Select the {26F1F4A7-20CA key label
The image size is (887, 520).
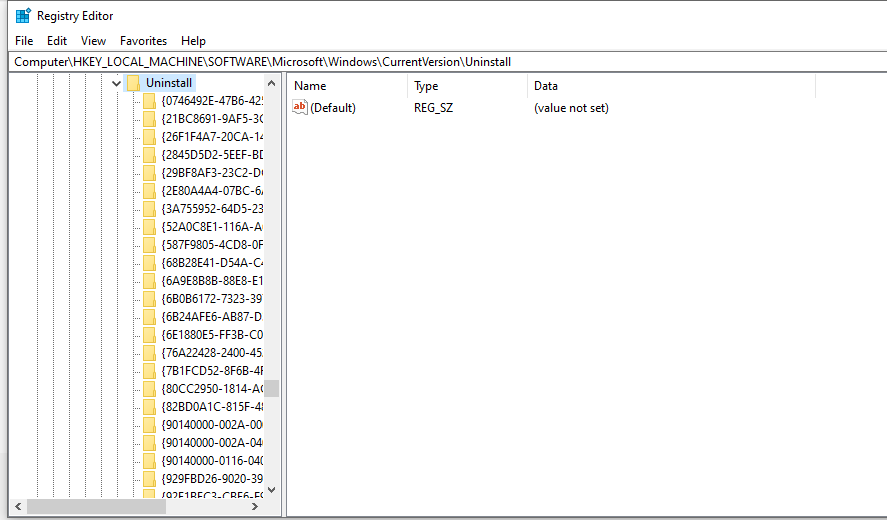pos(212,137)
